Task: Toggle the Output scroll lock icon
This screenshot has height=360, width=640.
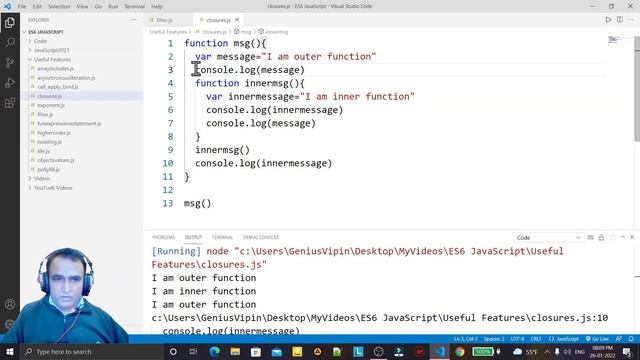Action: [601, 237]
